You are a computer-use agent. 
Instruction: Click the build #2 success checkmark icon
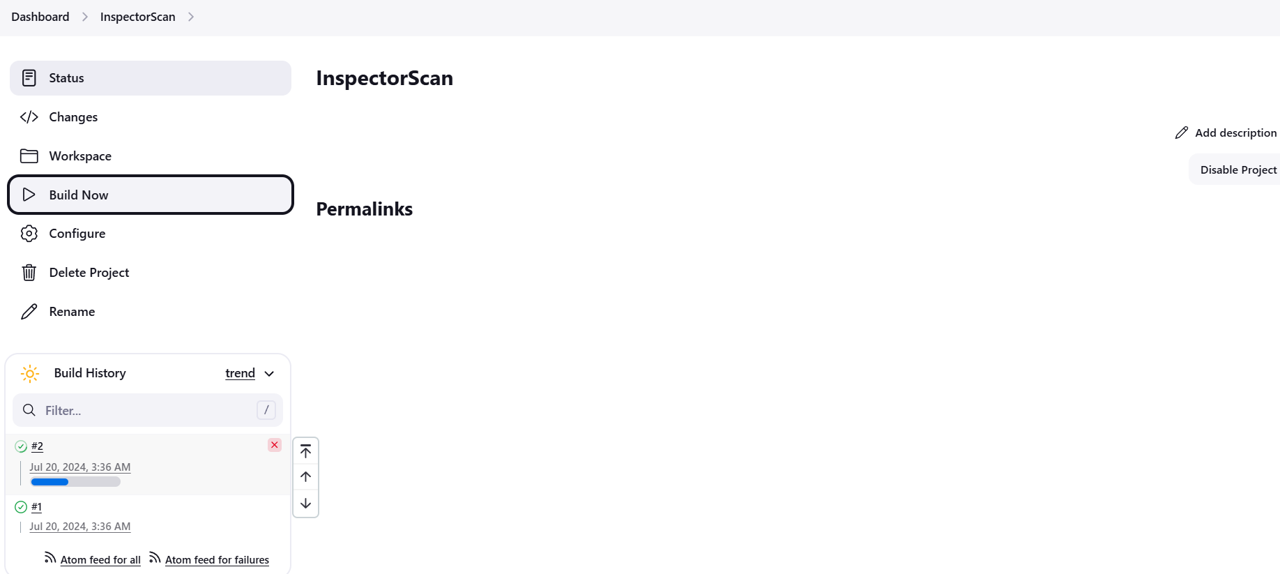tap(21, 446)
